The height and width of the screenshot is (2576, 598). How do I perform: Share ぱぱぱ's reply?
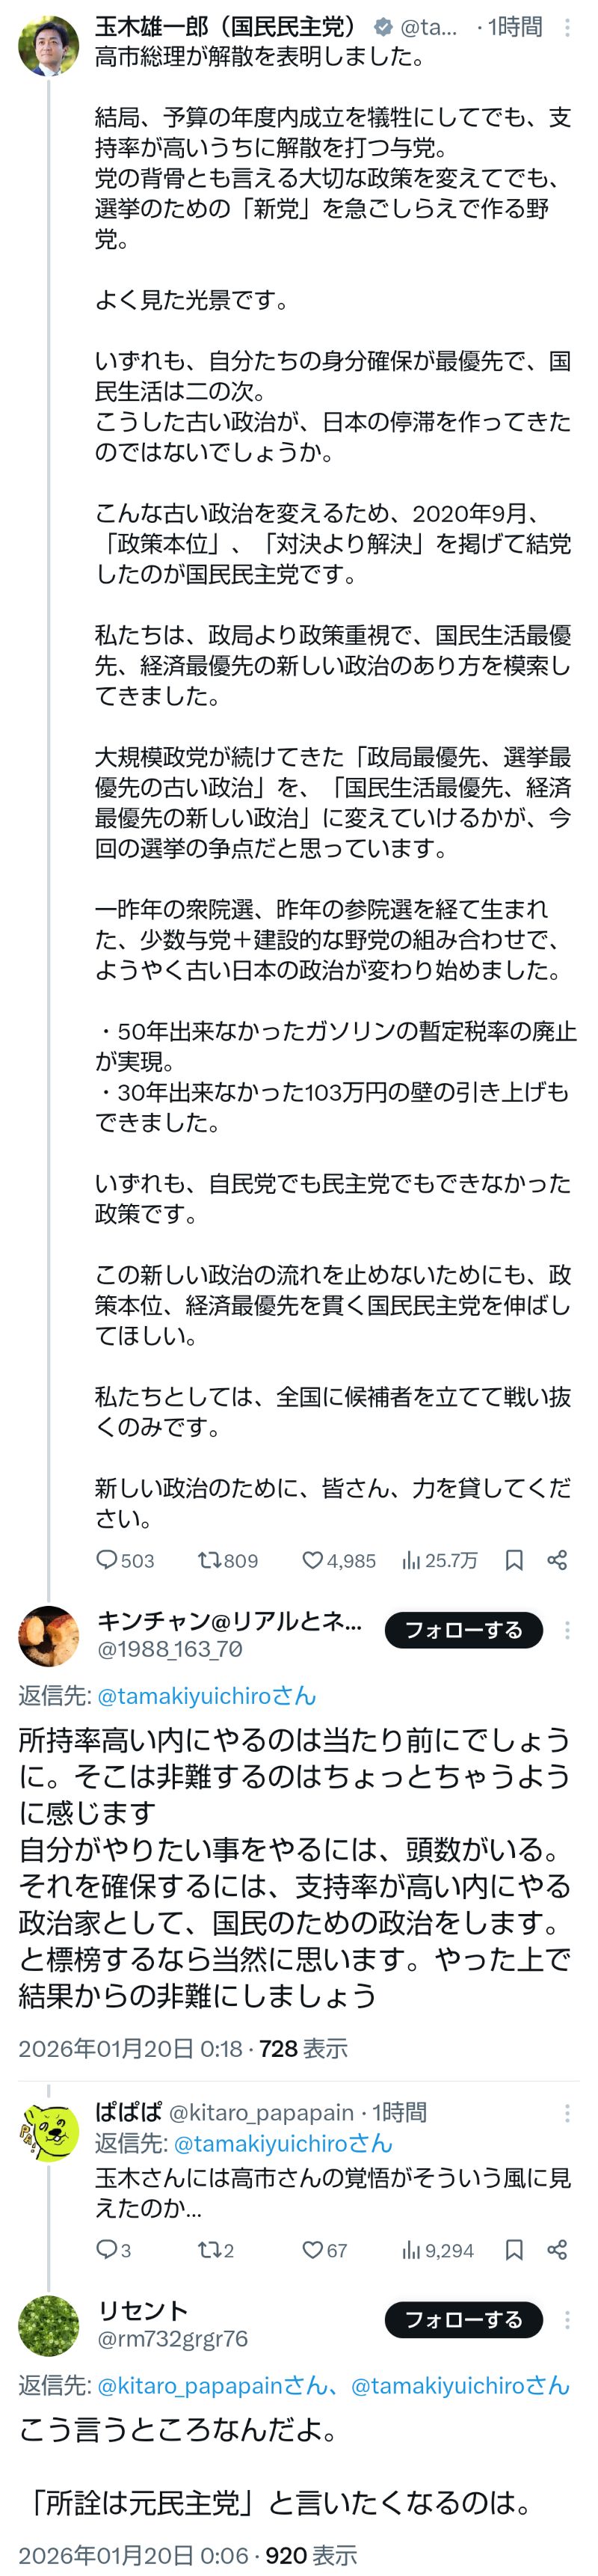tap(557, 2250)
